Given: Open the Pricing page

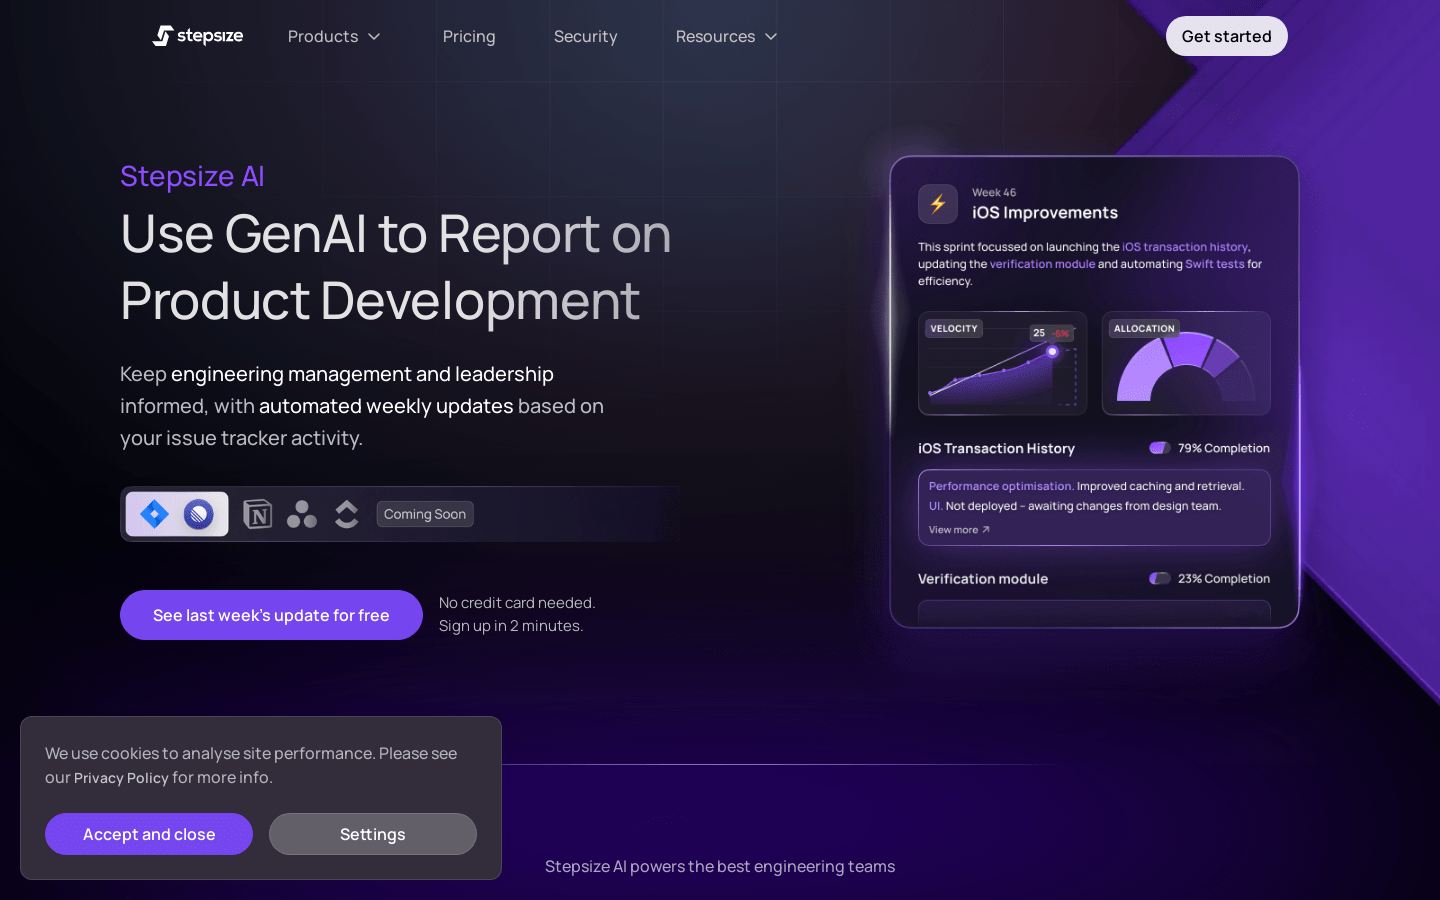Looking at the screenshot, I should pos(469,37).
